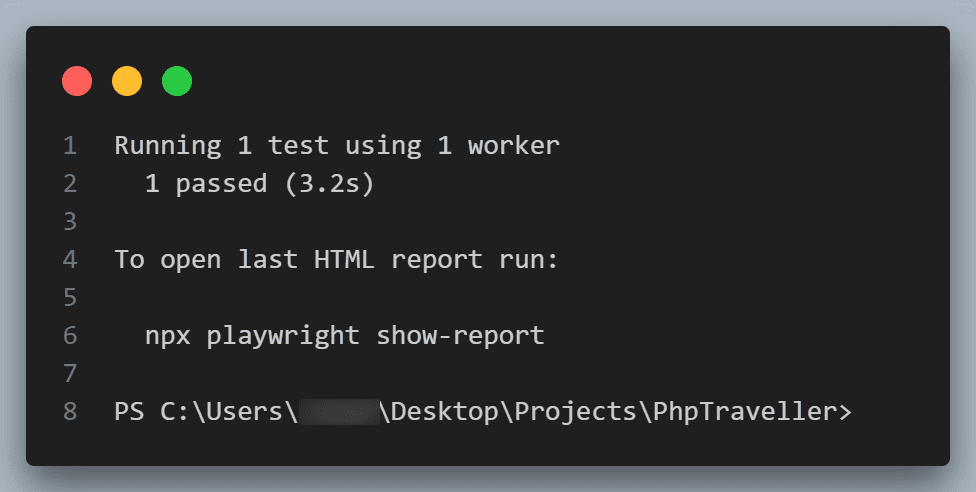Select line number 3
This screenshot has width=976, height=492.
coord(70,222)
